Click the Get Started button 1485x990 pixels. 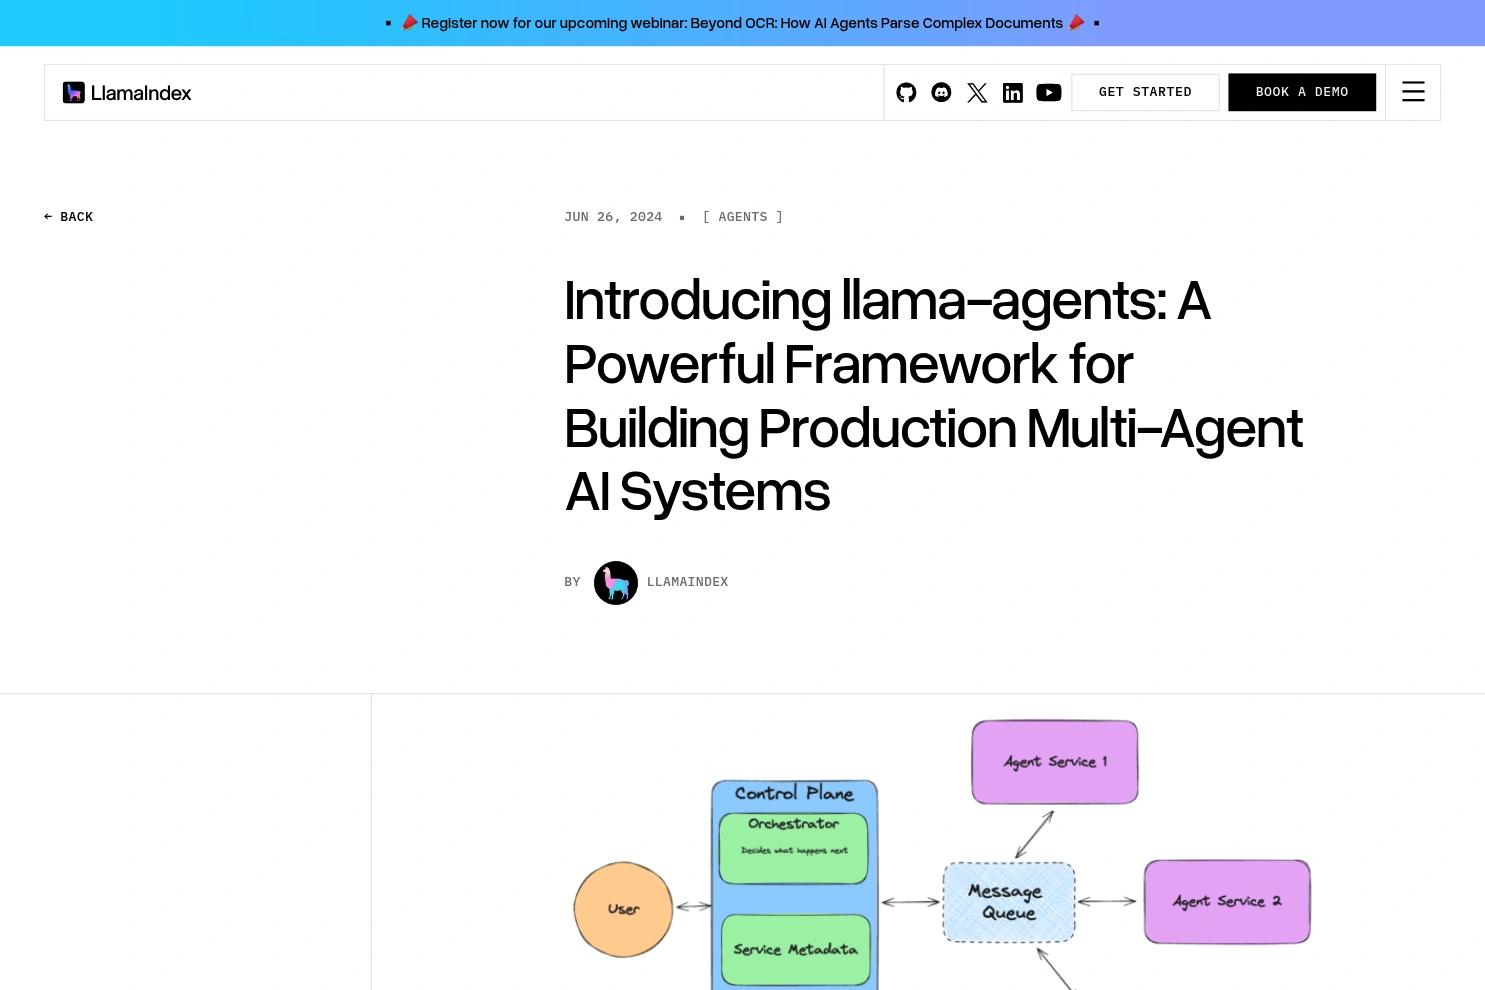(x=1145, y=92)
